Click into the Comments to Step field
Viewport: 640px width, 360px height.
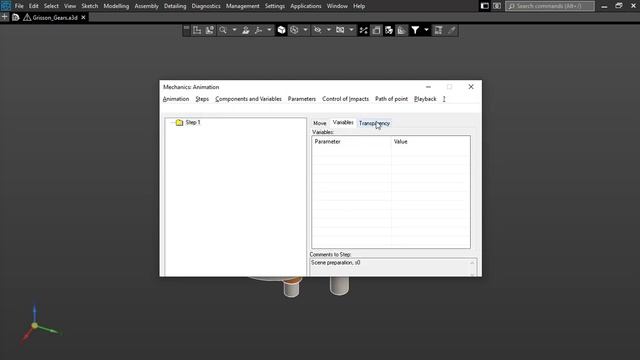pos(393,267)
